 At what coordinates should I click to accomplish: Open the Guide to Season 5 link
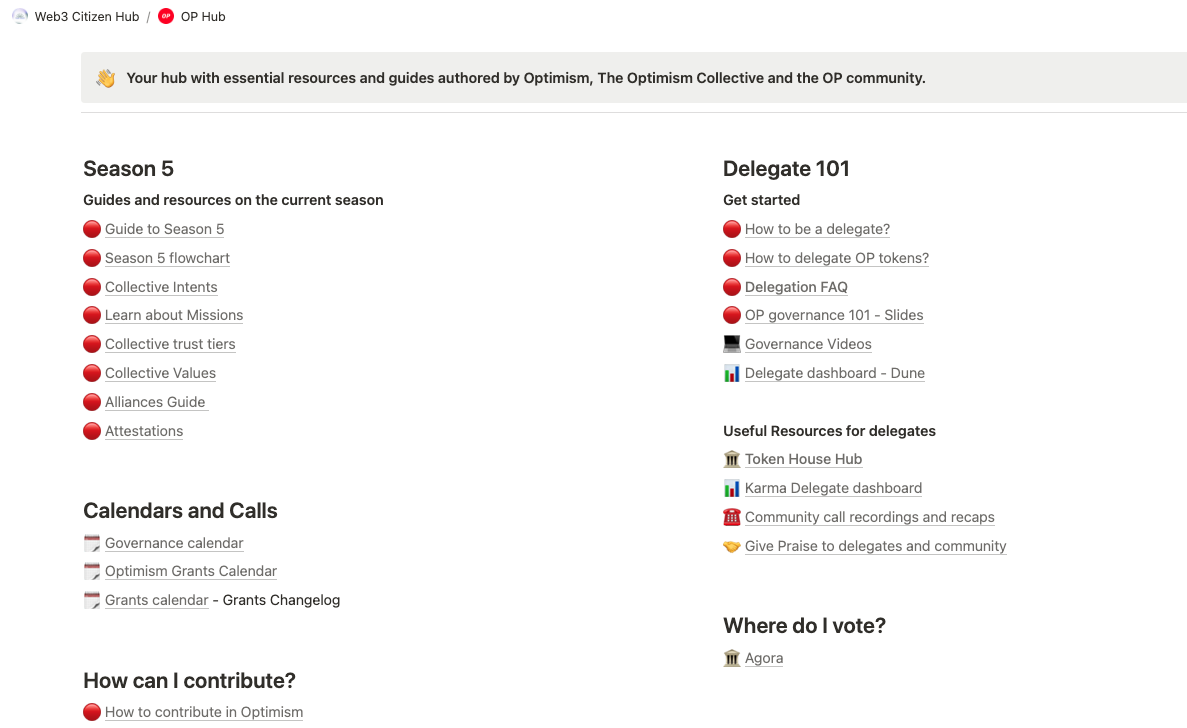tap(164, 229)
